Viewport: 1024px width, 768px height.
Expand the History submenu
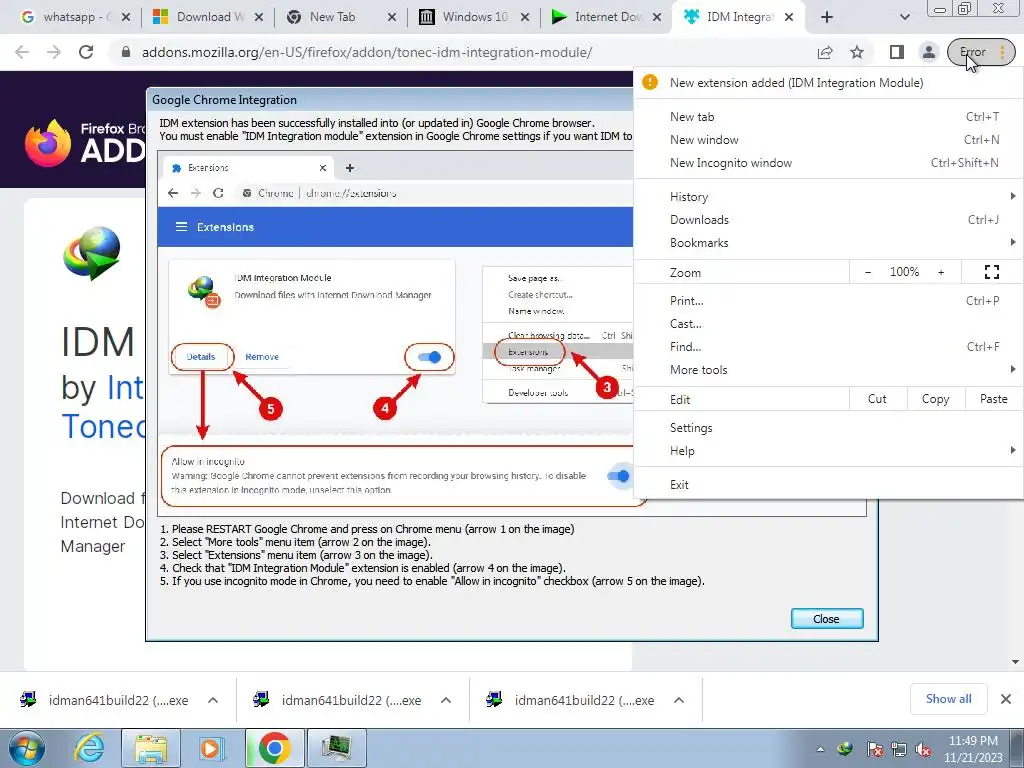829,197
